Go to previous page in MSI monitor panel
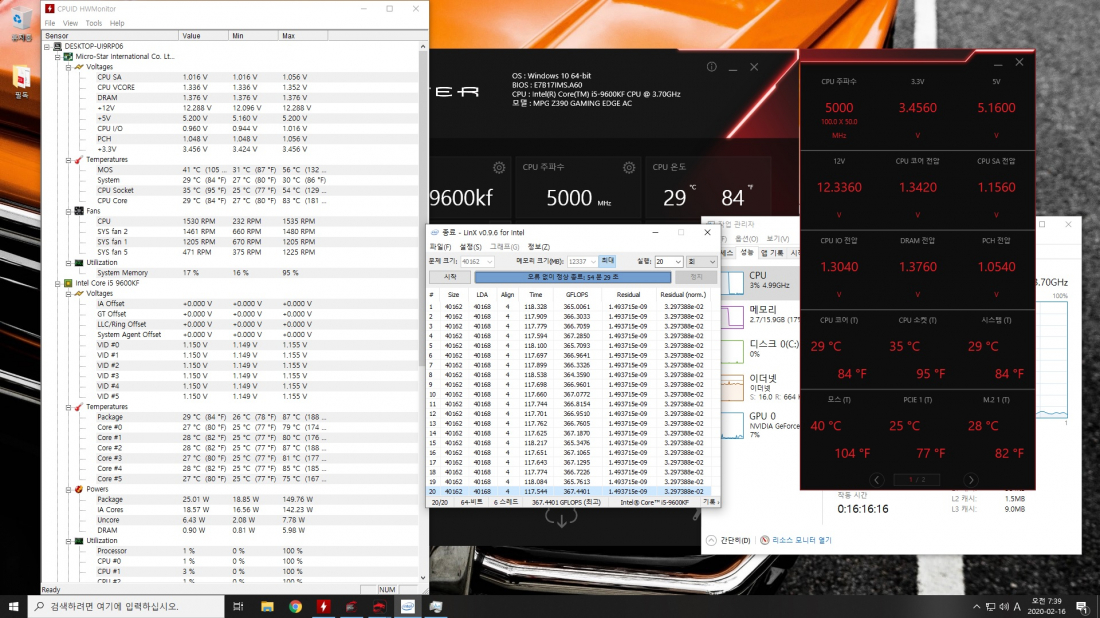Image resolution: width=1100 pixels, height=618 pixels. tap(876, 480)
